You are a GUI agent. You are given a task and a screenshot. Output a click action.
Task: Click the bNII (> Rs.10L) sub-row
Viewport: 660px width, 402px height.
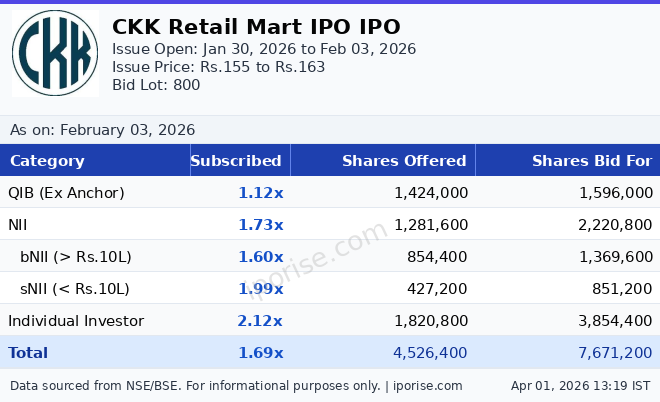point(76,257)
